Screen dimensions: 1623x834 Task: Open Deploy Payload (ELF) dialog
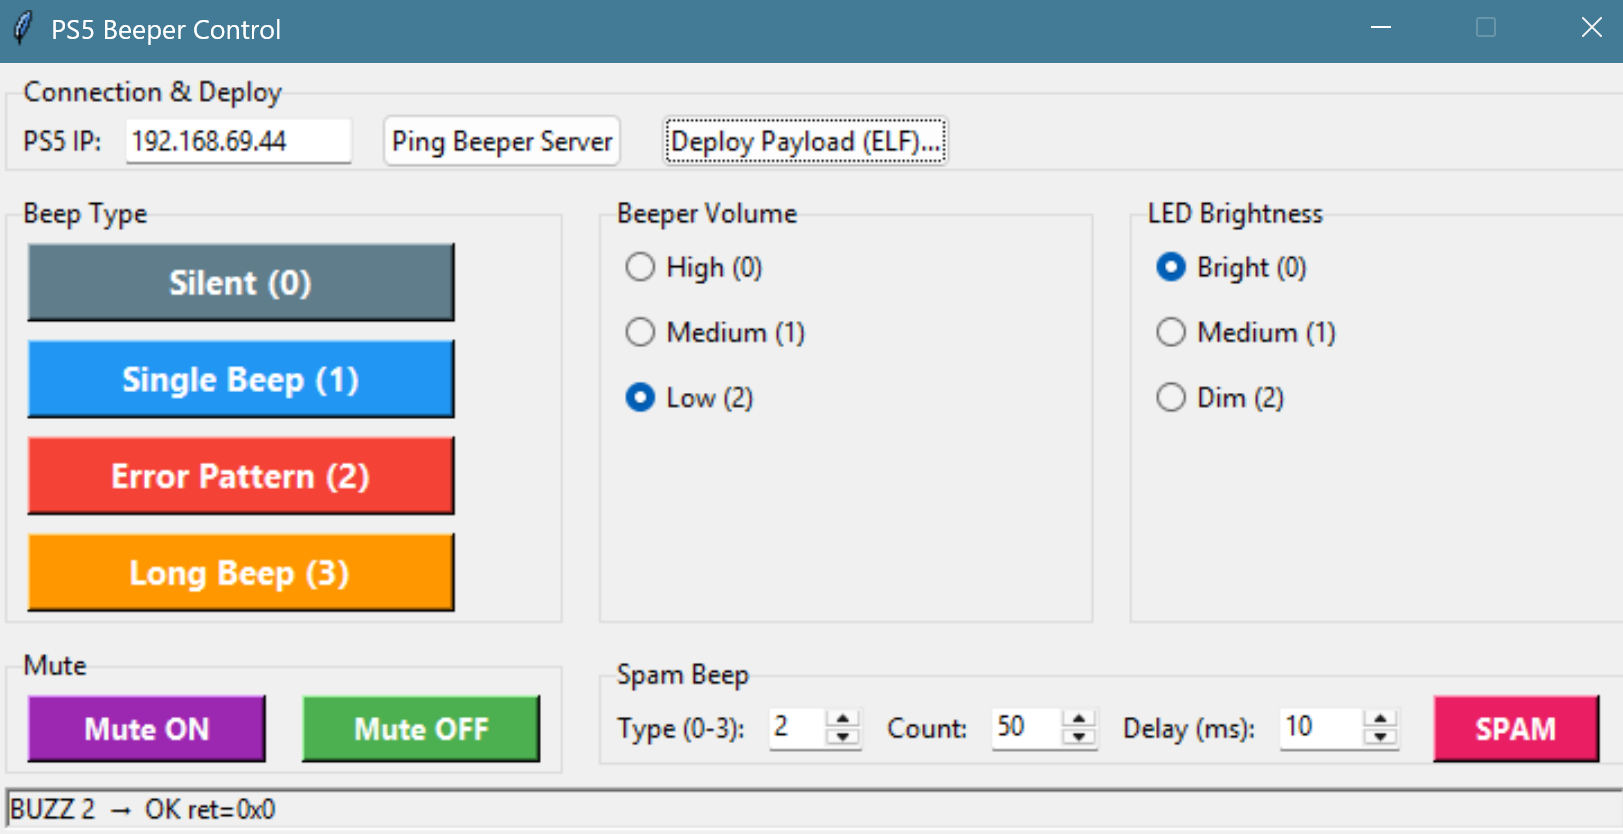click(x=806, y=141)
